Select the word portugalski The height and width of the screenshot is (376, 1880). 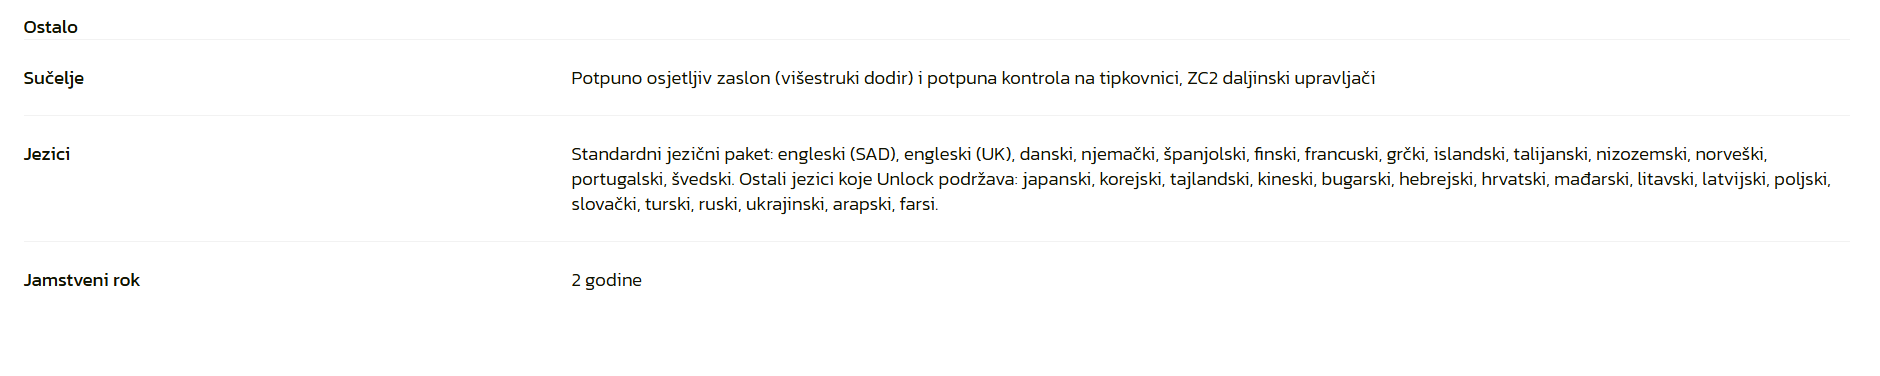click(x=616, y=179)
